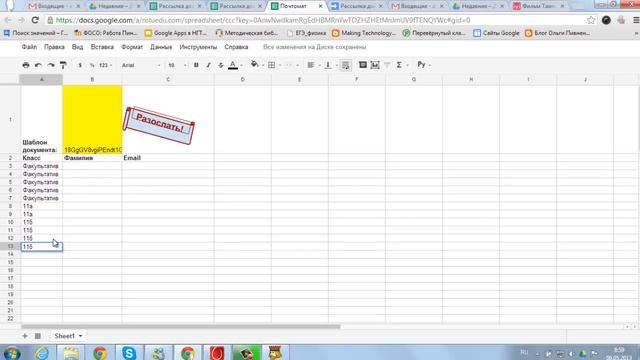Image resolution: width=640 pixels, height=360 pixels.
Task: Select the Класс header cell
Action: (x=41, y=158)
